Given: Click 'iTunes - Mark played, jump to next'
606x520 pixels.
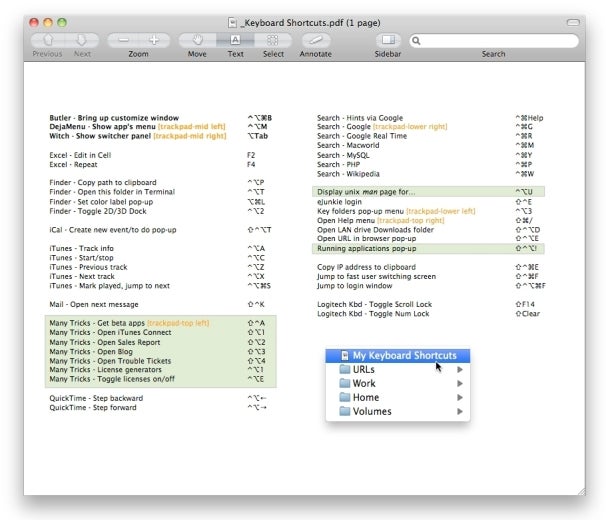Looking at the screenshot, I should [x=109, y=286].
